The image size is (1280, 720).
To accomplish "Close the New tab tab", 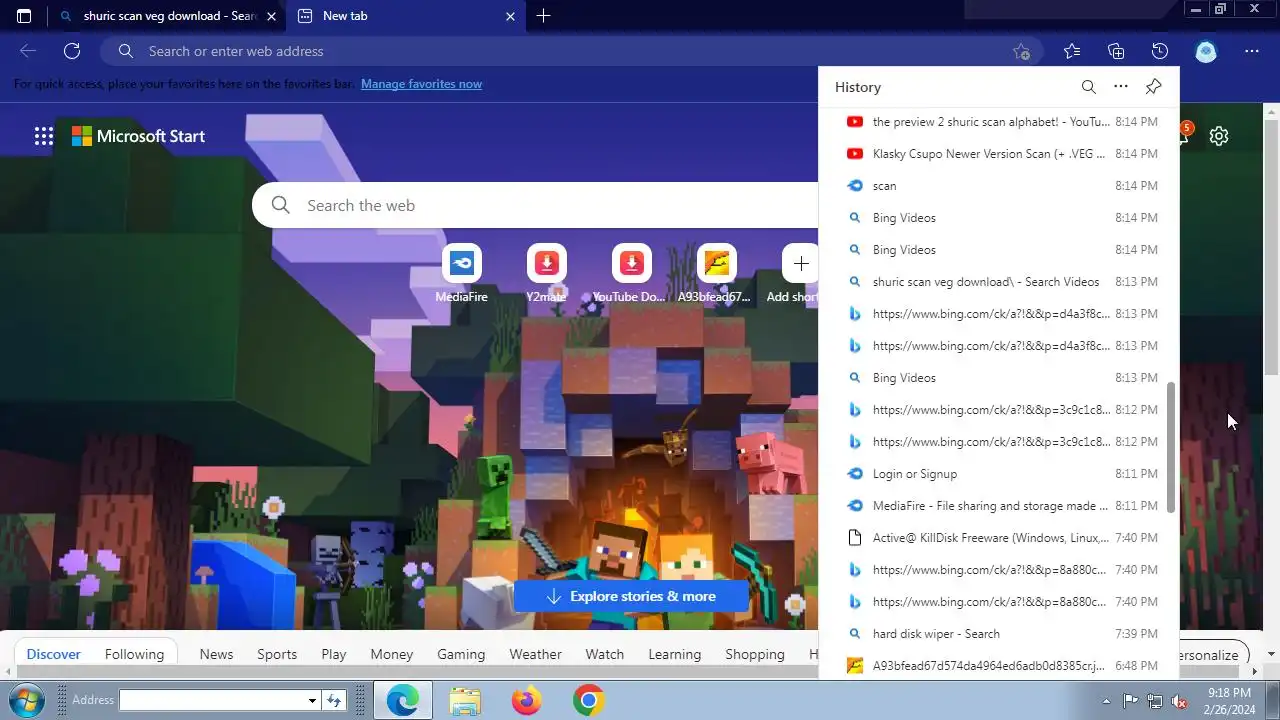I will 510,16.
